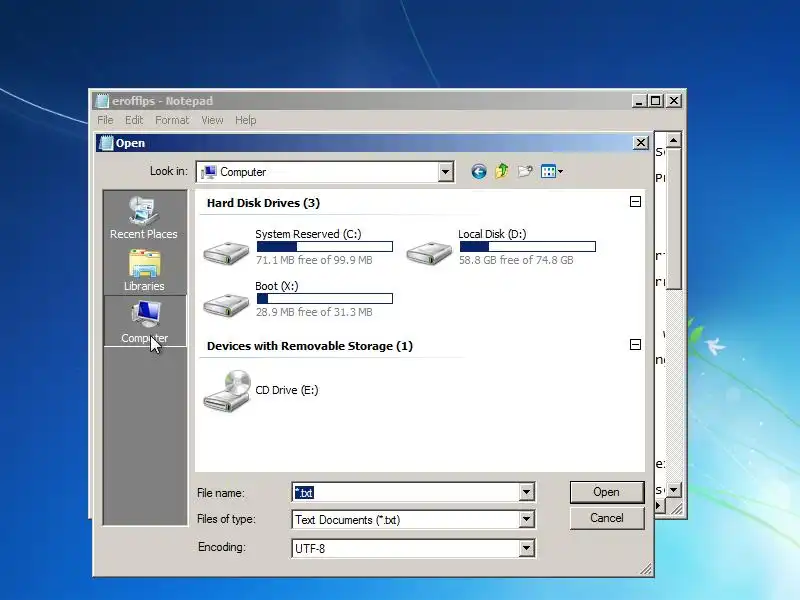Screen dimensions: 800x600
Task: Click the Open dialog title icon
Action: click(x=106, y=143)
